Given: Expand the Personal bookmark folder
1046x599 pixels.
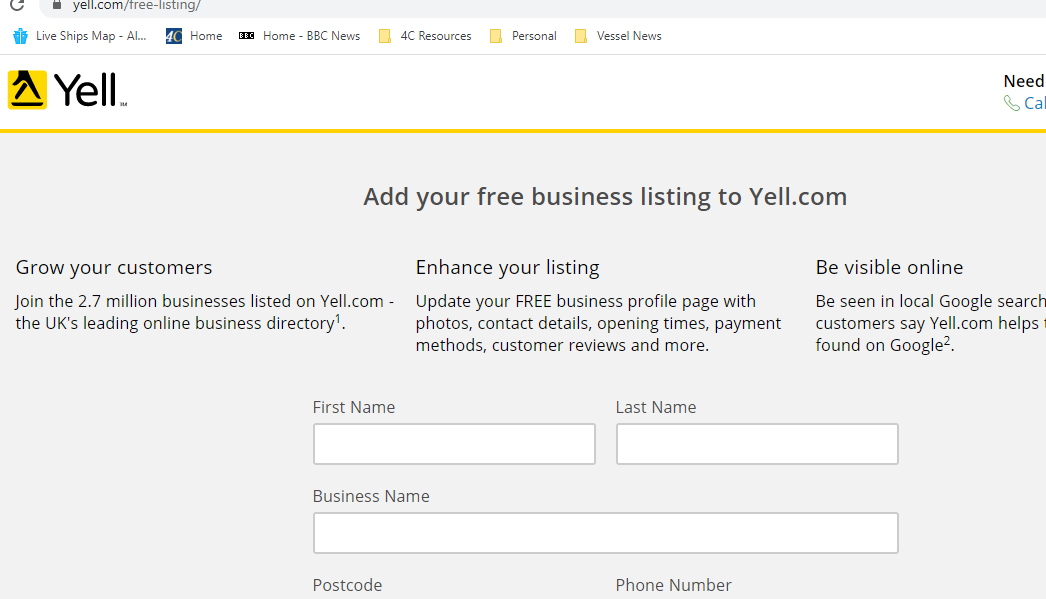Looking at the screenshot, I should click(523, 36).
